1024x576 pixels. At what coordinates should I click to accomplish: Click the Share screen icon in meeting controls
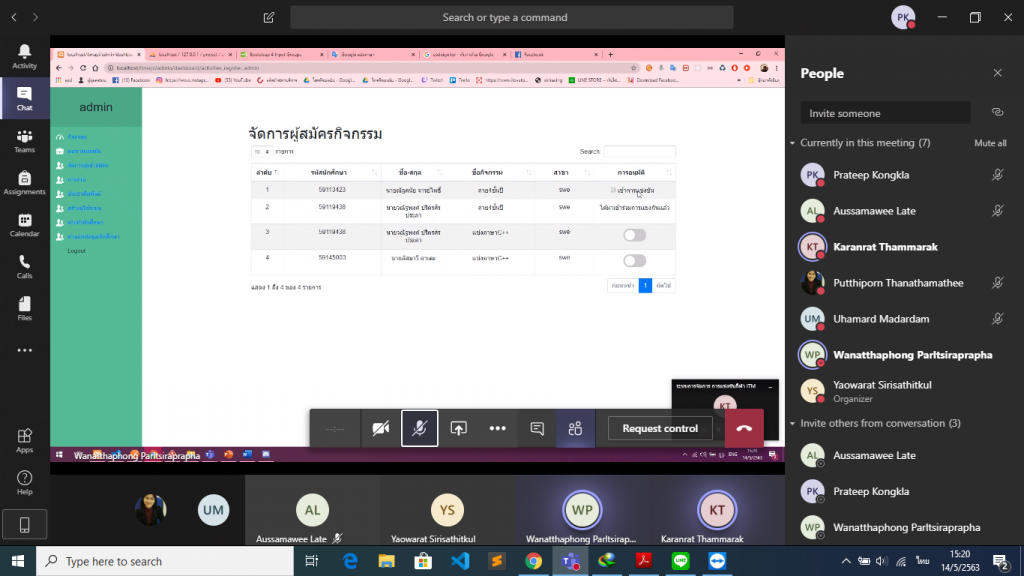point(459,428)
